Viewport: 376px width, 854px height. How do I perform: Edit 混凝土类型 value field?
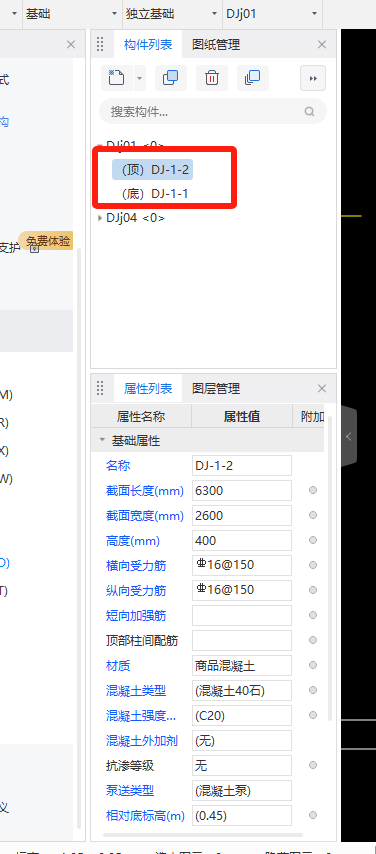coord(242,691)
